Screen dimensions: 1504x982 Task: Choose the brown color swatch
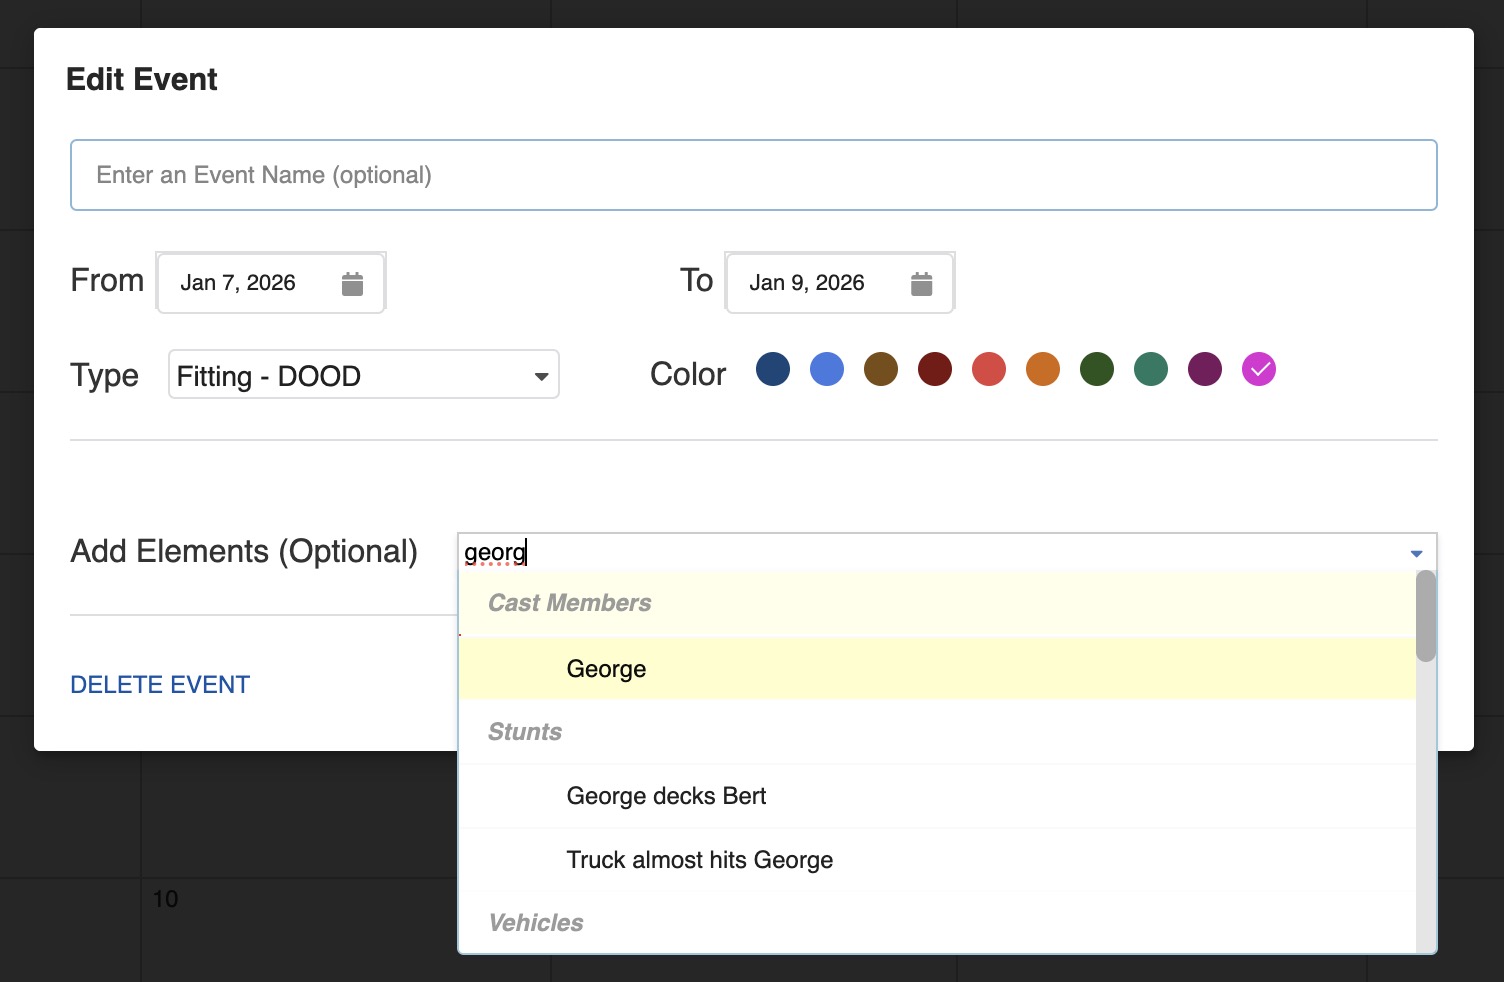(881, 369)
